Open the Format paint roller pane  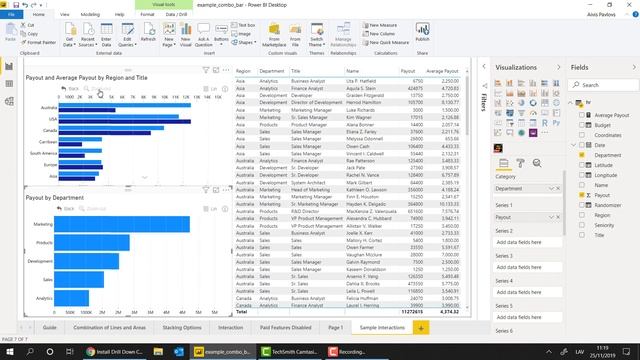(520, 163)
